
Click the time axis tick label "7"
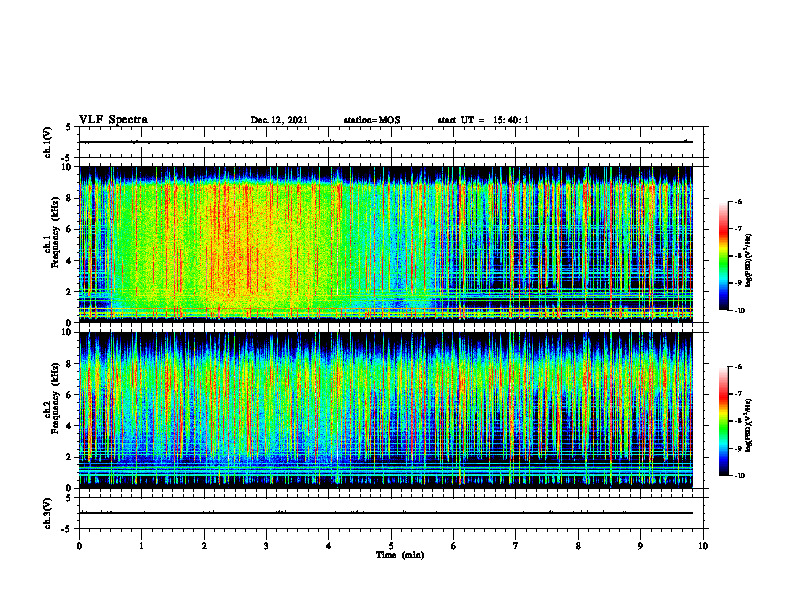click(x=516, y=546)
